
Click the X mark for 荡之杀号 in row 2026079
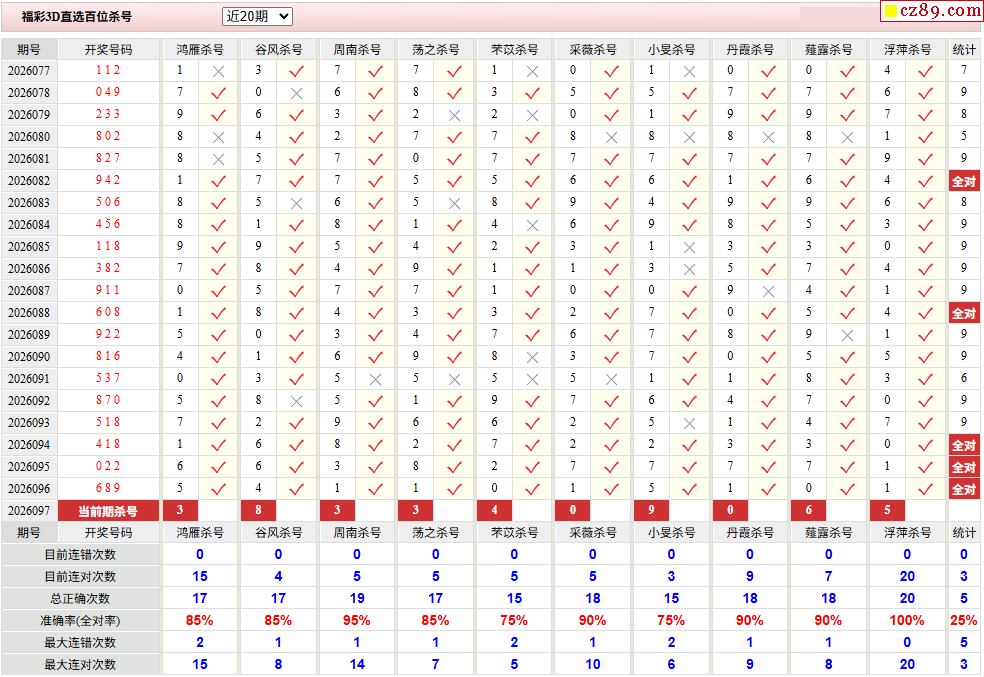454,115
